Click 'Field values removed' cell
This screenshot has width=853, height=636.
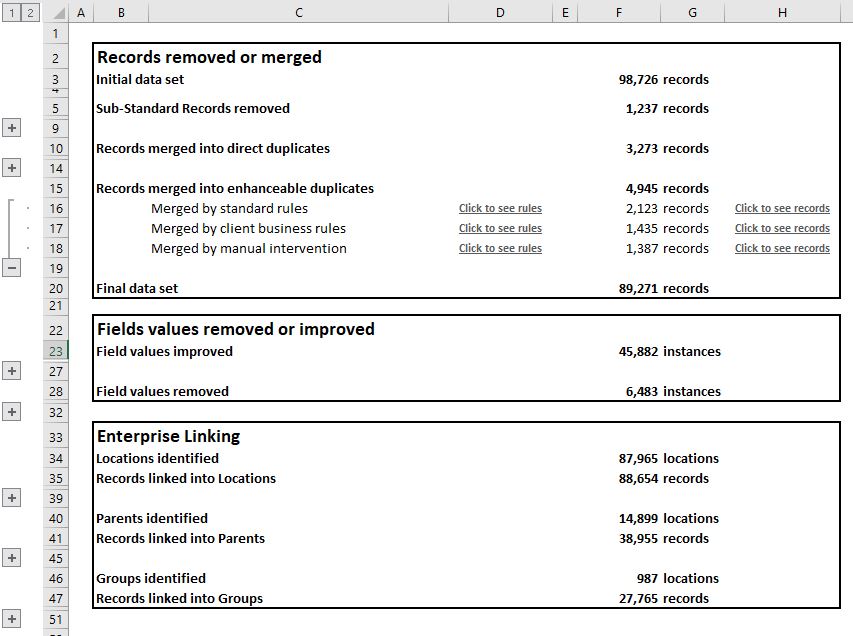click(162, 391)
